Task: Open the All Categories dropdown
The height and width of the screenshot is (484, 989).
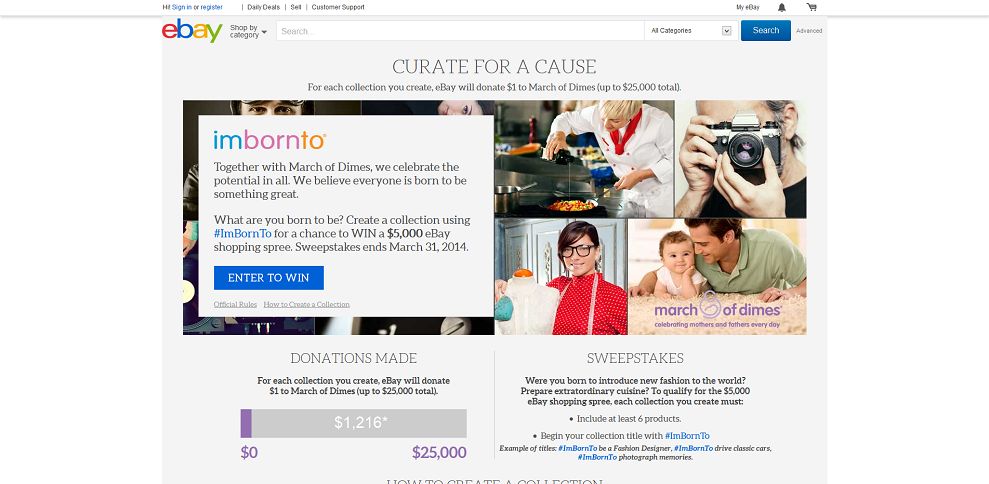Action: click(x=691, y=30)
